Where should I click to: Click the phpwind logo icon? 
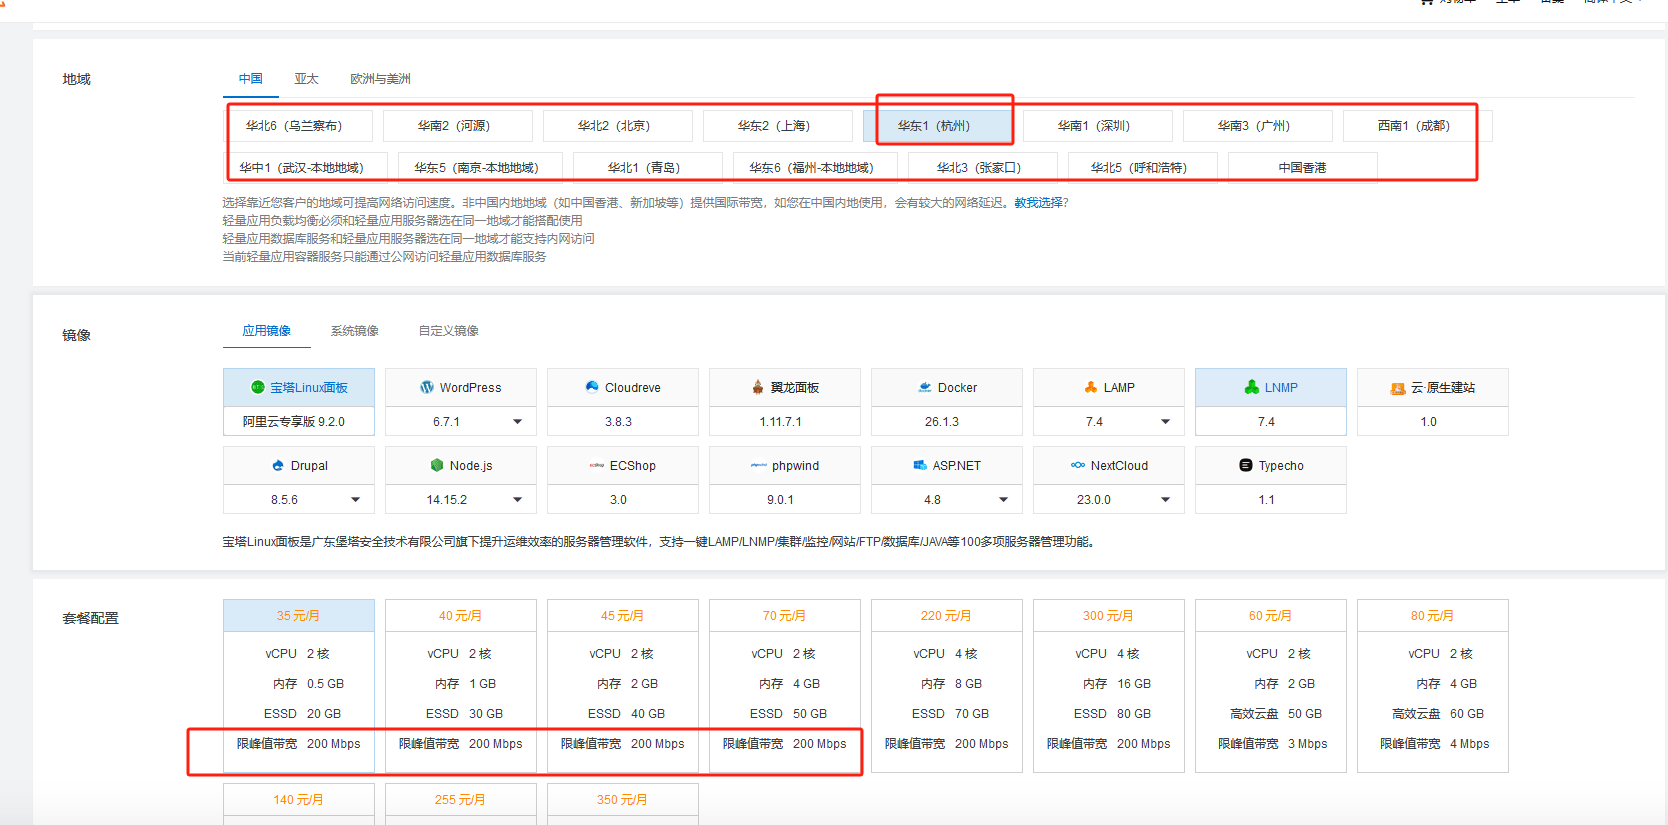tap(759, 465)
